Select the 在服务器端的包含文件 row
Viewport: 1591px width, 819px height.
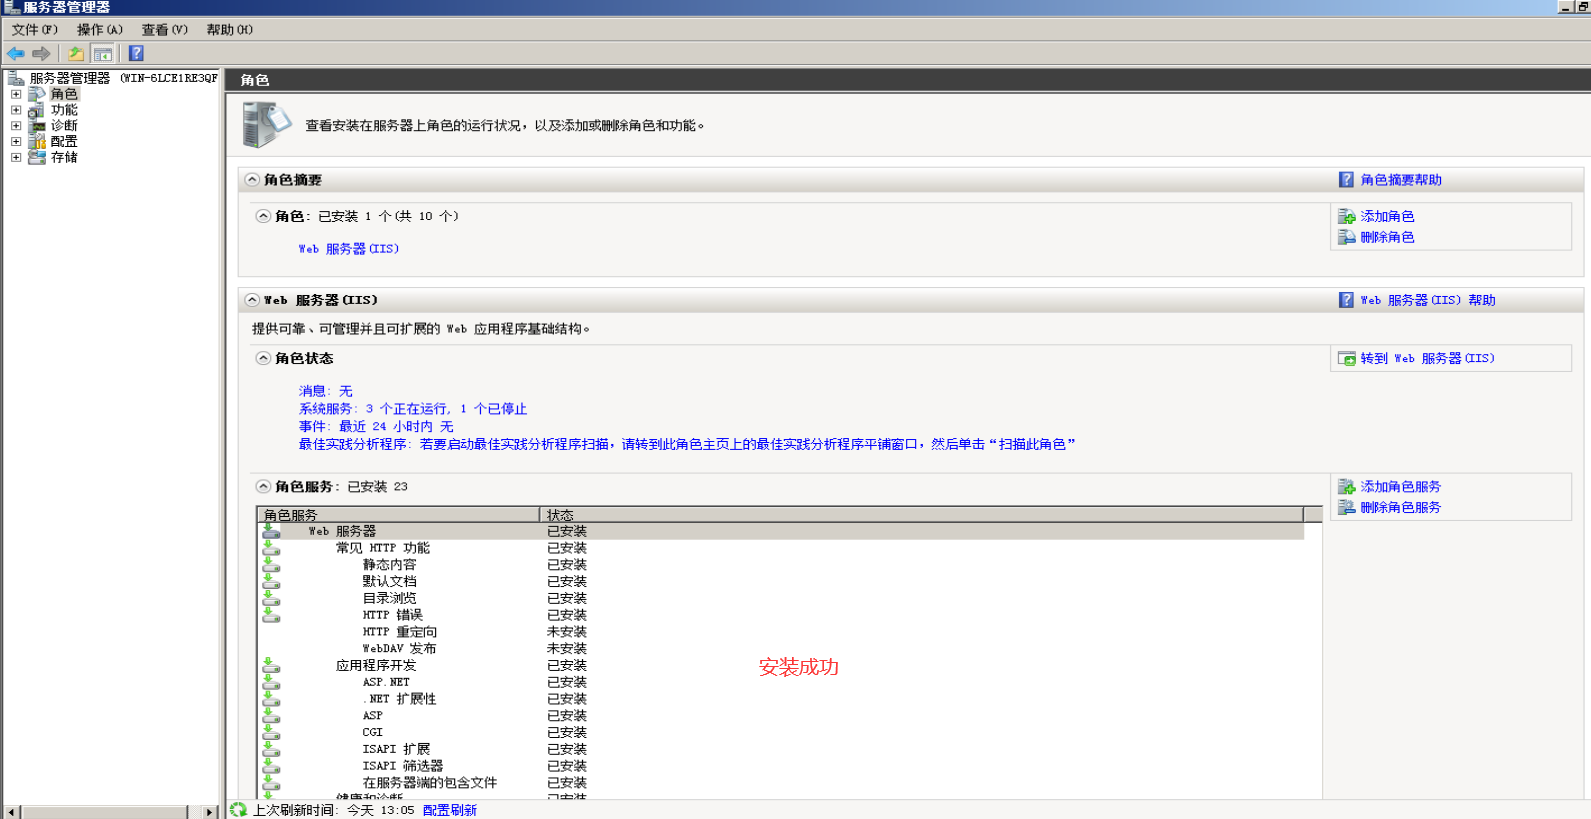(780, 783)
